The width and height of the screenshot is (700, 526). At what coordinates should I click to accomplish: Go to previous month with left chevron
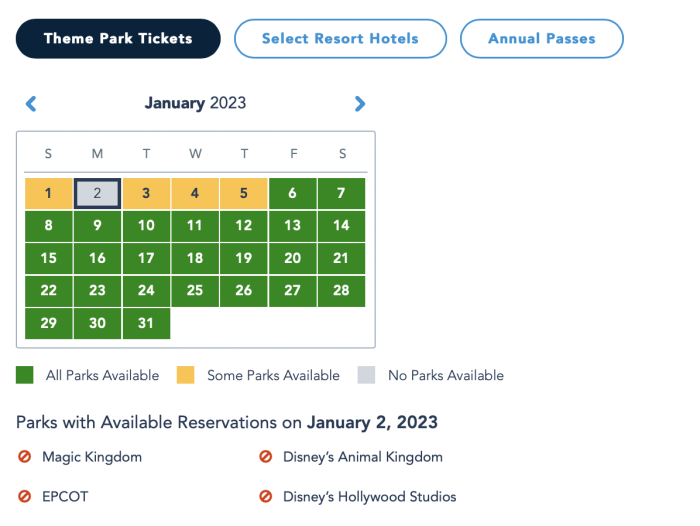point(31,104)
